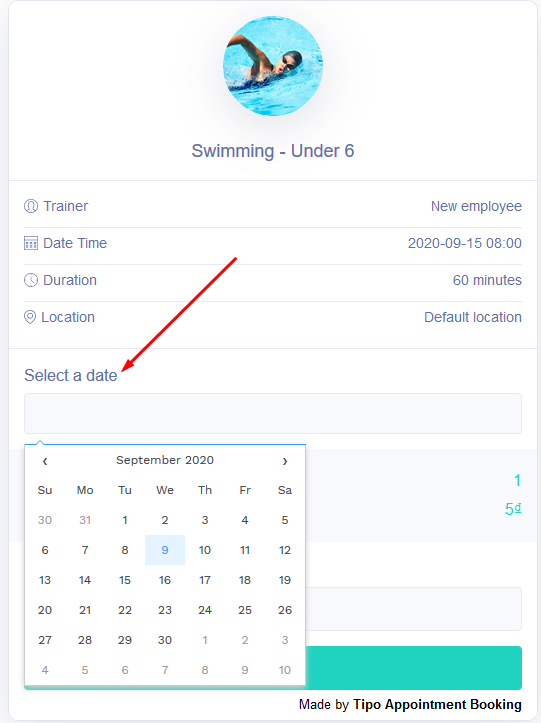Select Friday September 18

[245, 580]
